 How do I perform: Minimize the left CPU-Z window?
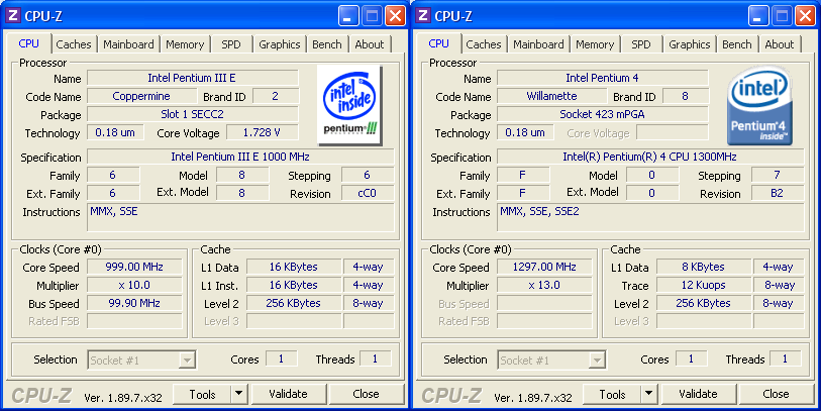[x=348, y=16]
